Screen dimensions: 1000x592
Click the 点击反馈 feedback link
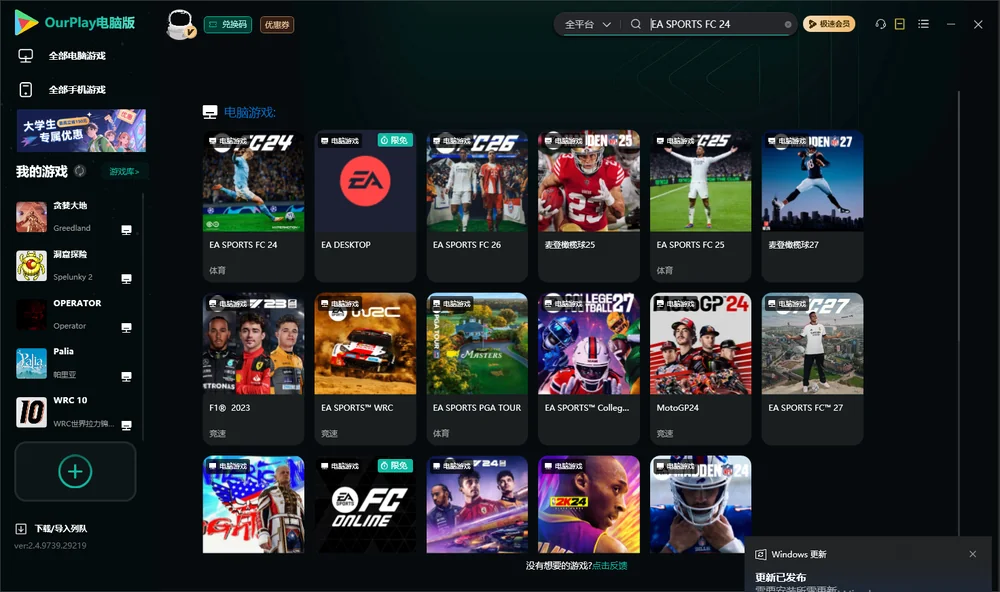610,565
